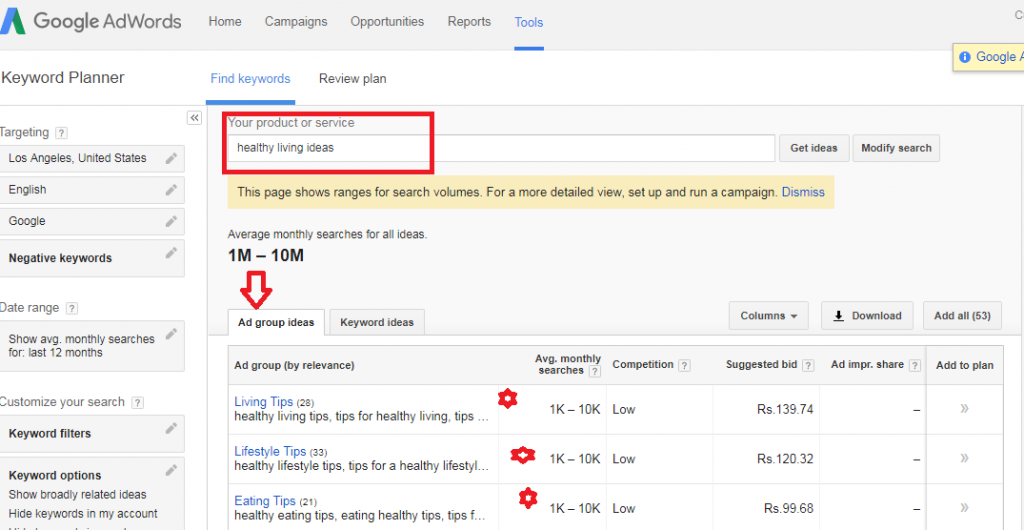
Task: Open Date range help question mark
Action: point(72,308)
